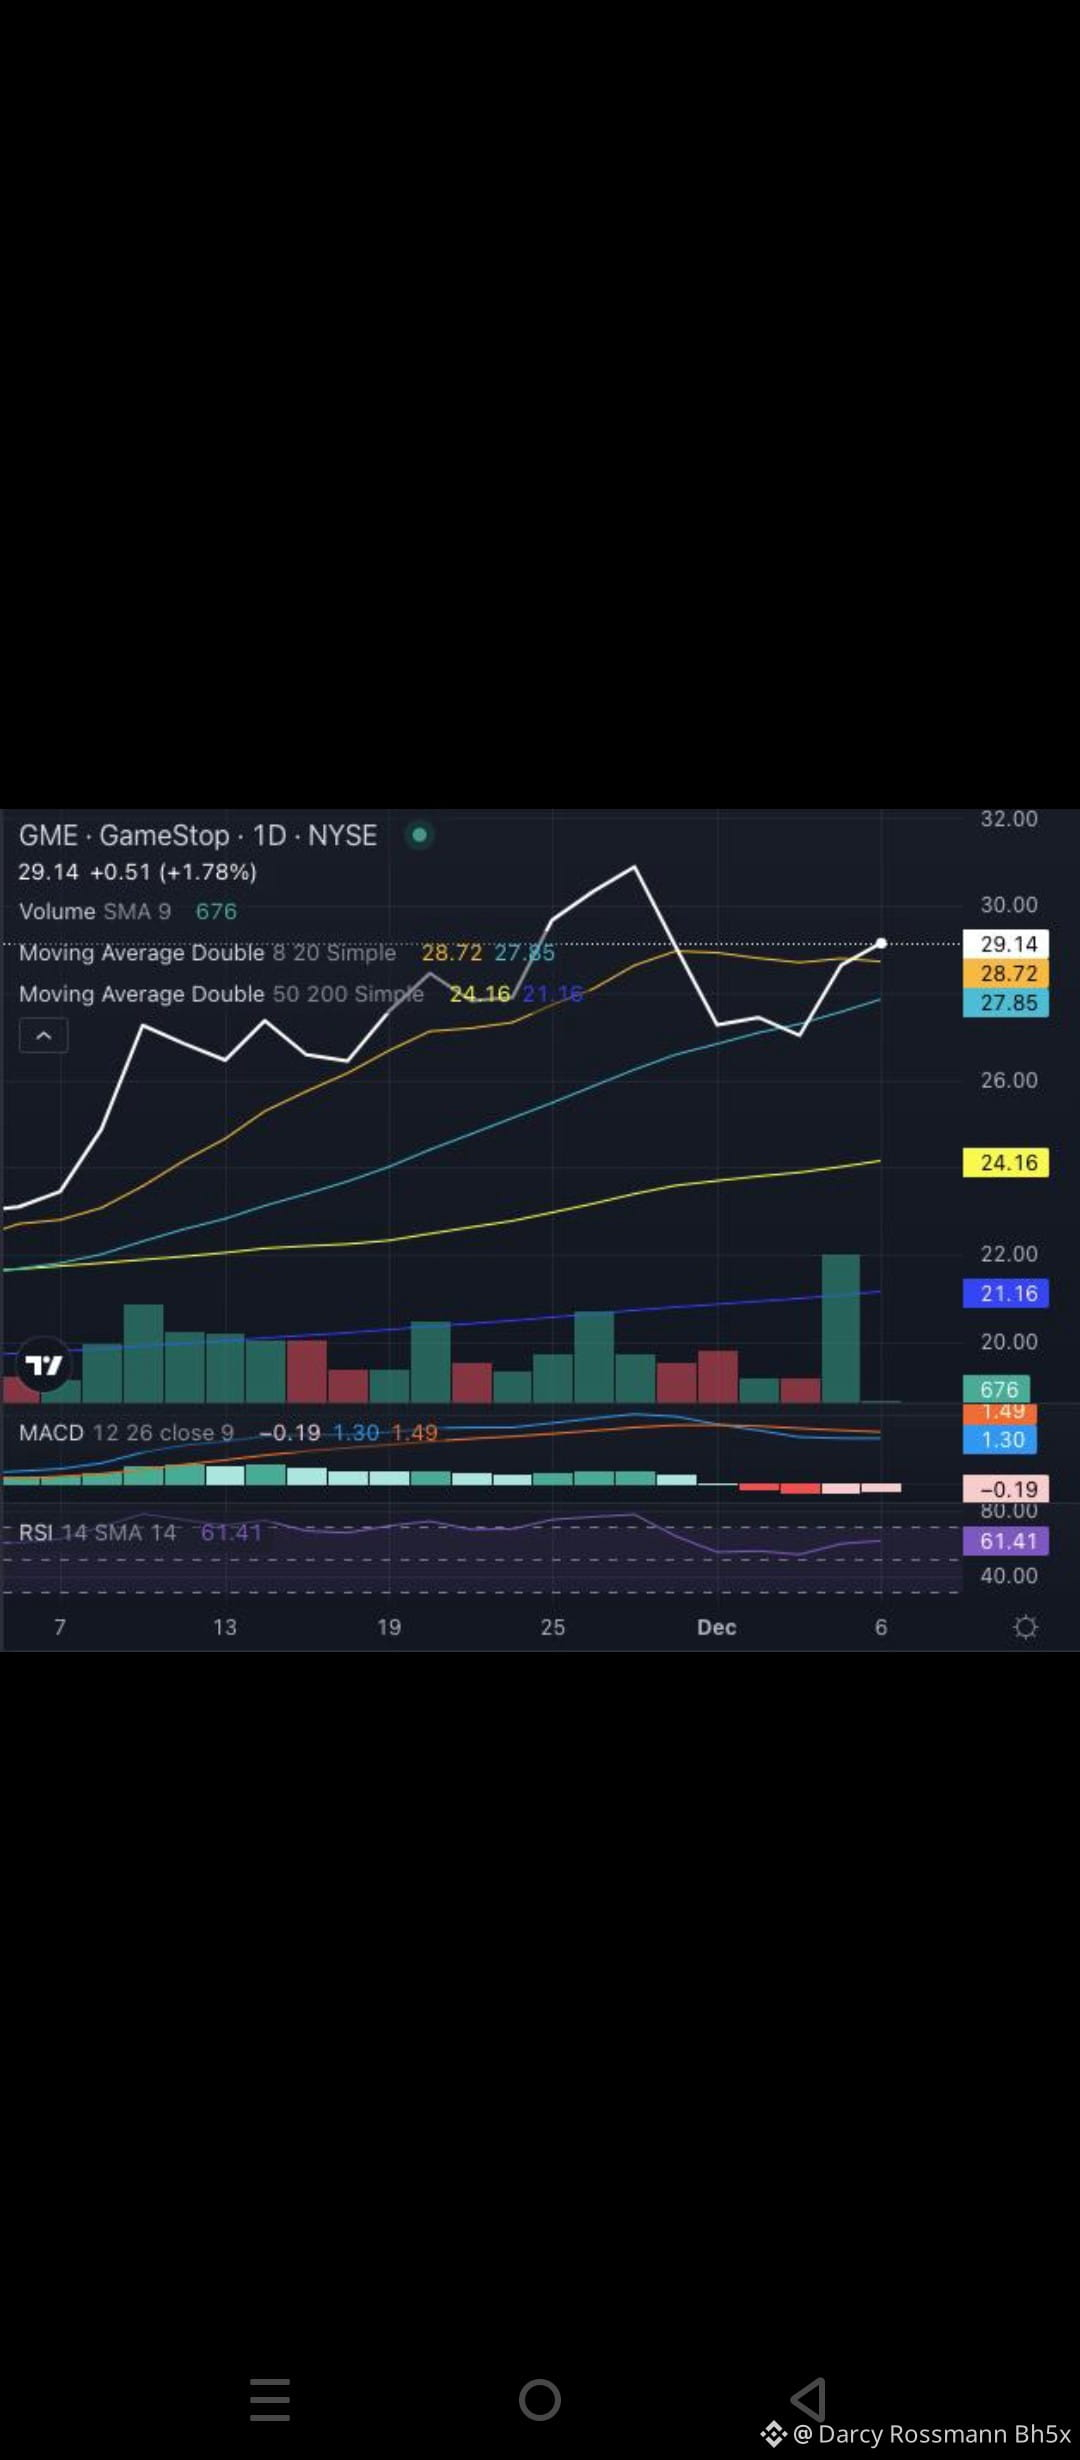This screenshot has width=1080, height=2460.
Task: Click the 28.72 value in moving average legend
Action: 452,952
